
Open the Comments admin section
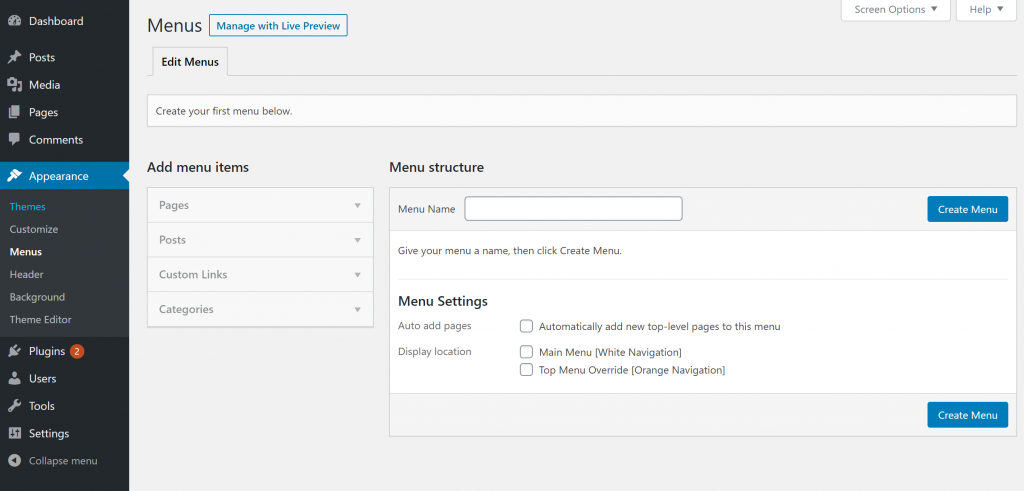pyautogui.click(x=56, y=140)
